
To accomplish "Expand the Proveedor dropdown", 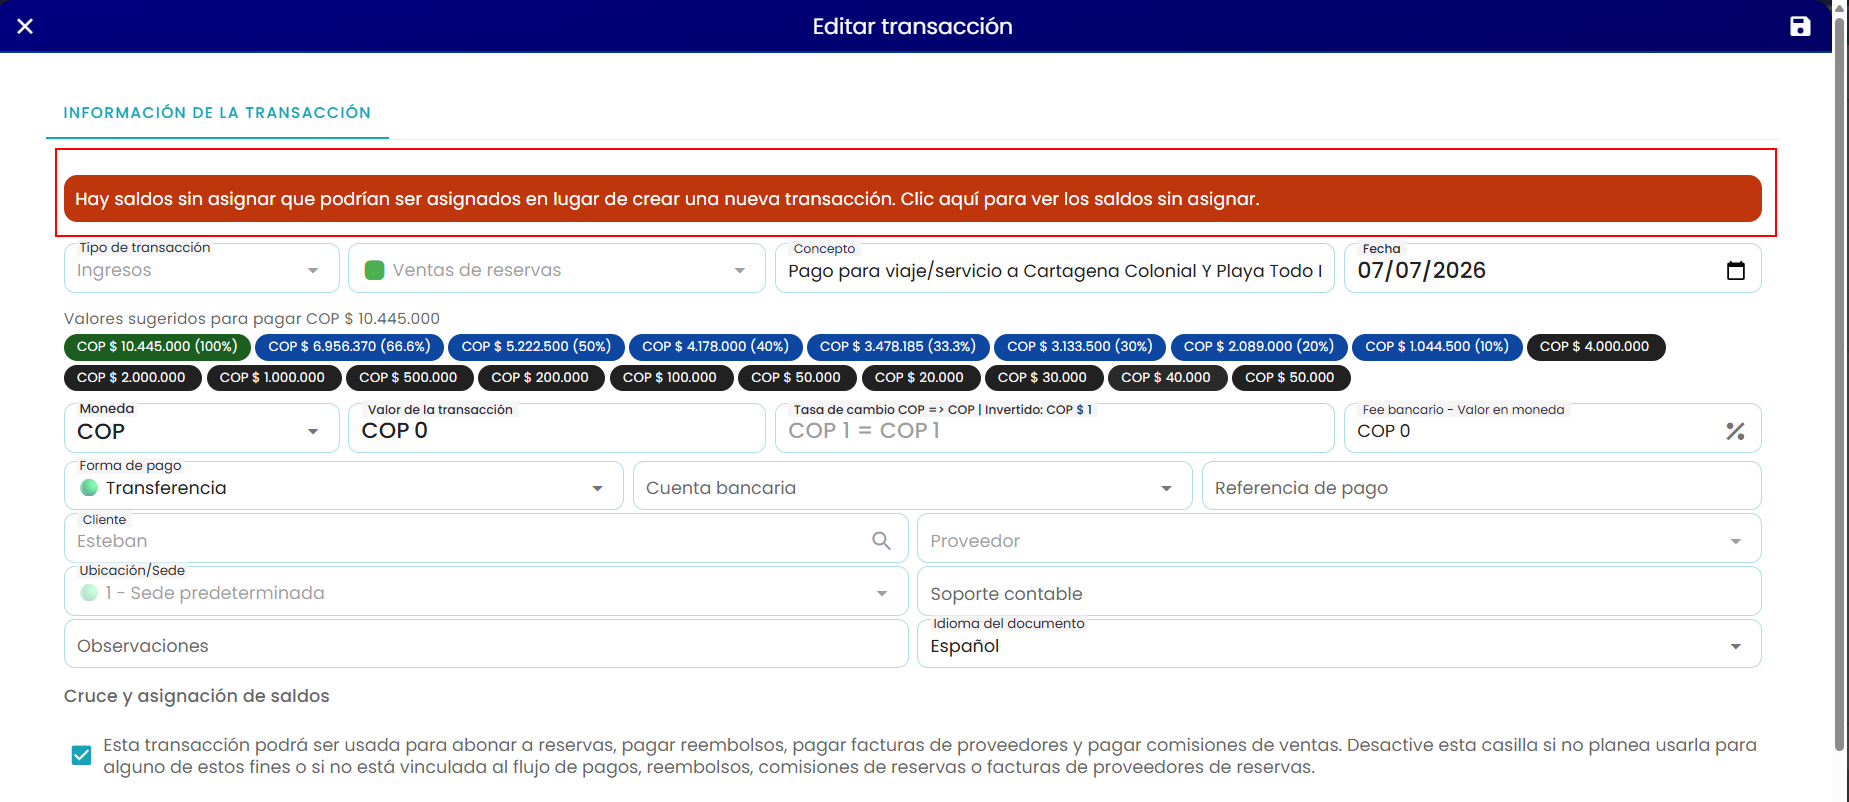I will pyautogui.click(x=1736, y=541).
